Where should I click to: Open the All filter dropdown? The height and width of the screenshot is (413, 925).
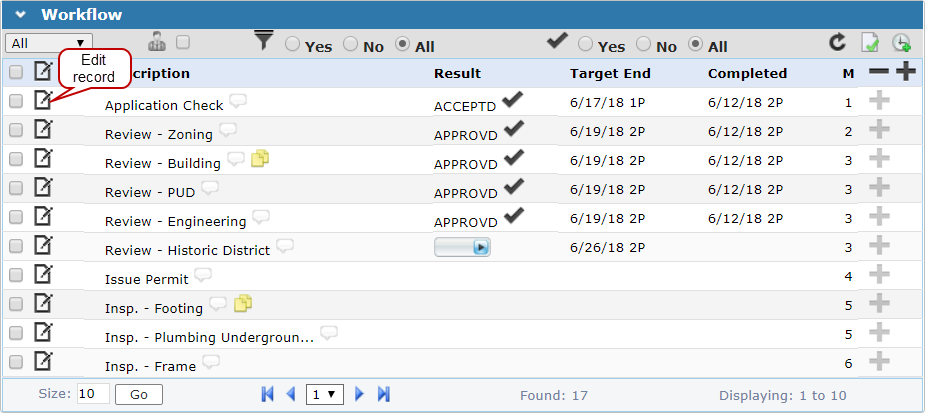47,43
